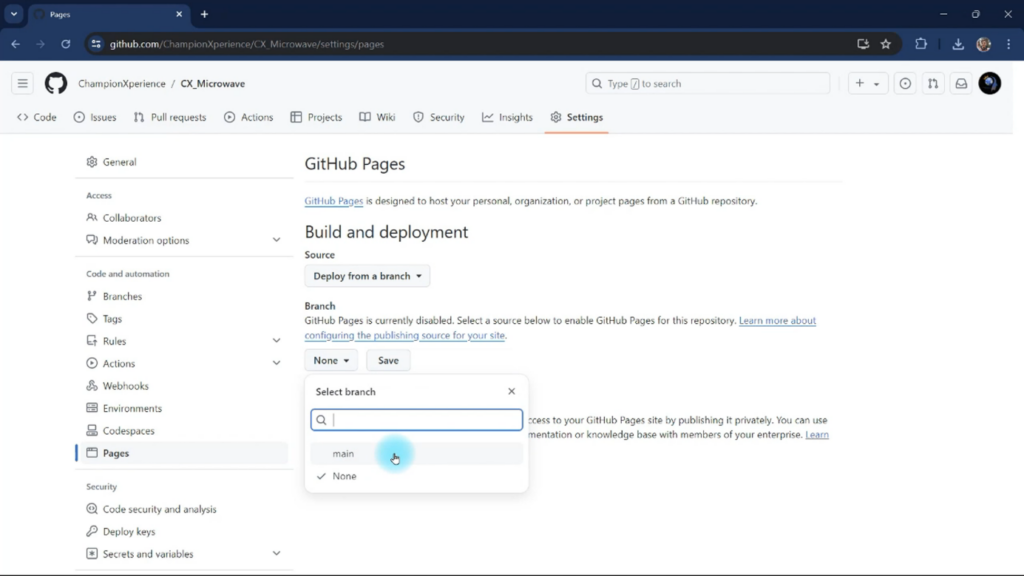Screen dimensions: 1024x576
Task: Open the Deploy from a branch dropdown
Action: 367,276
